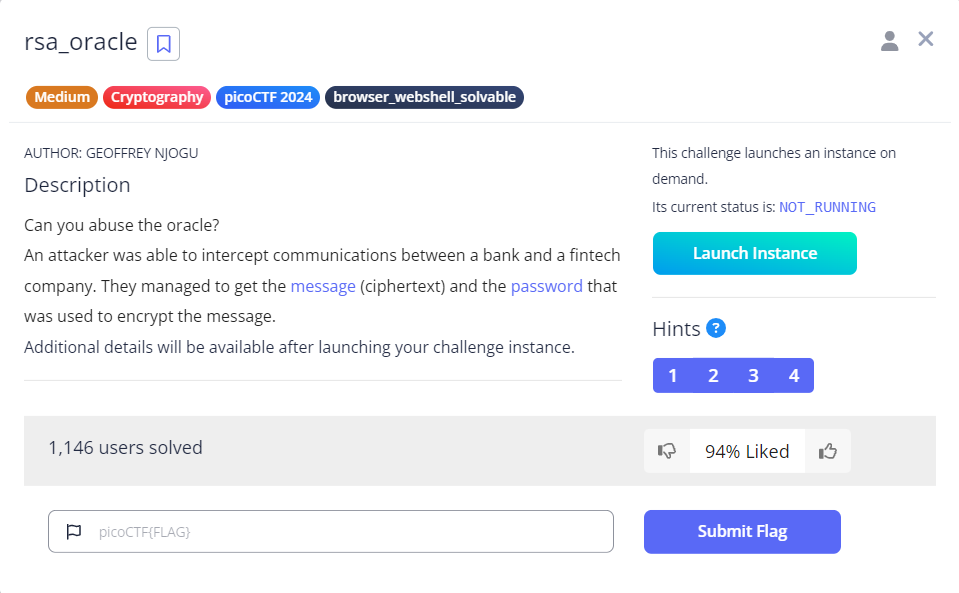
Task: Click the flag icon inside the input field
Action: (x=74, y=531)
